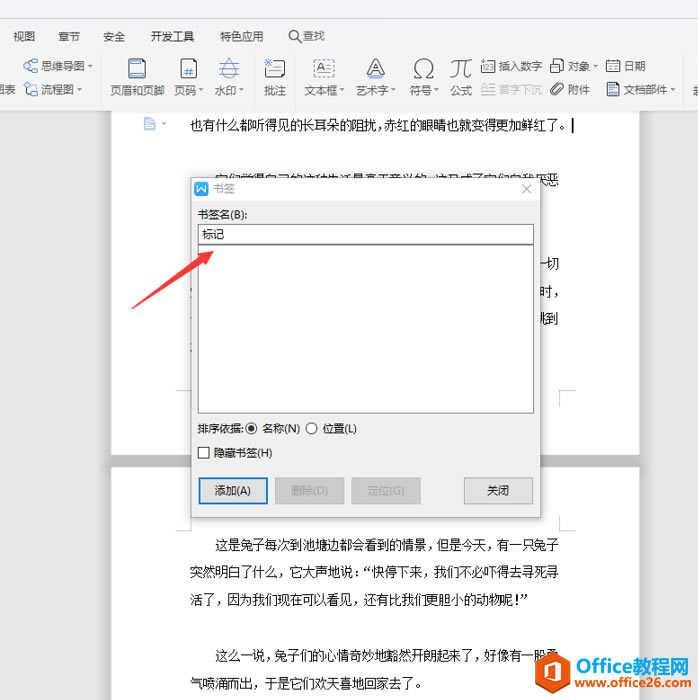Click the 查找 search magnifier icon
Screen dimensions: 698x700
point(295,36)
